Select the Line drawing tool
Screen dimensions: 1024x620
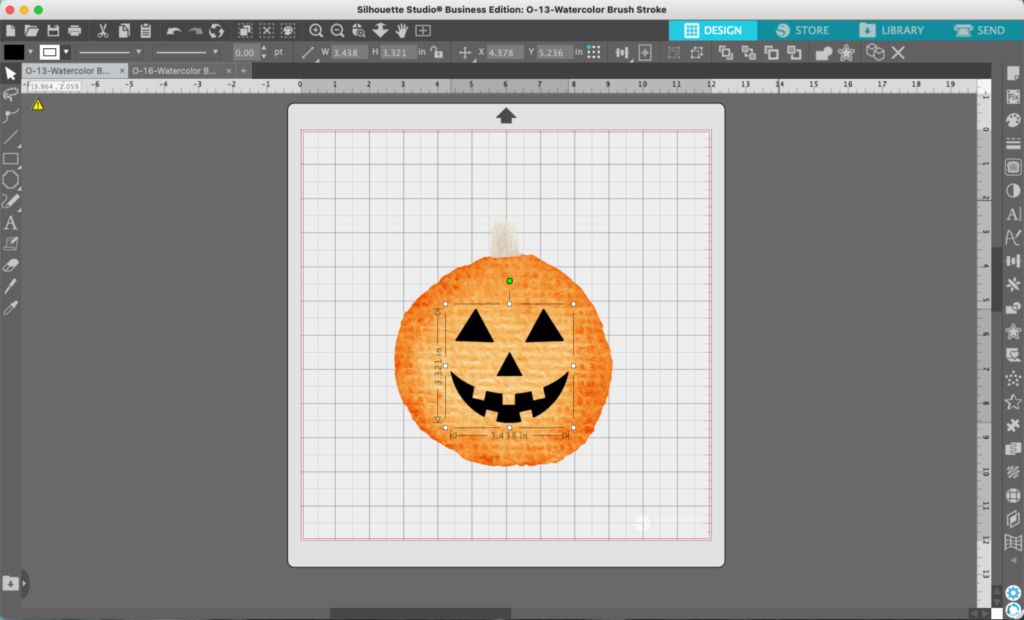tap(10, 137)
